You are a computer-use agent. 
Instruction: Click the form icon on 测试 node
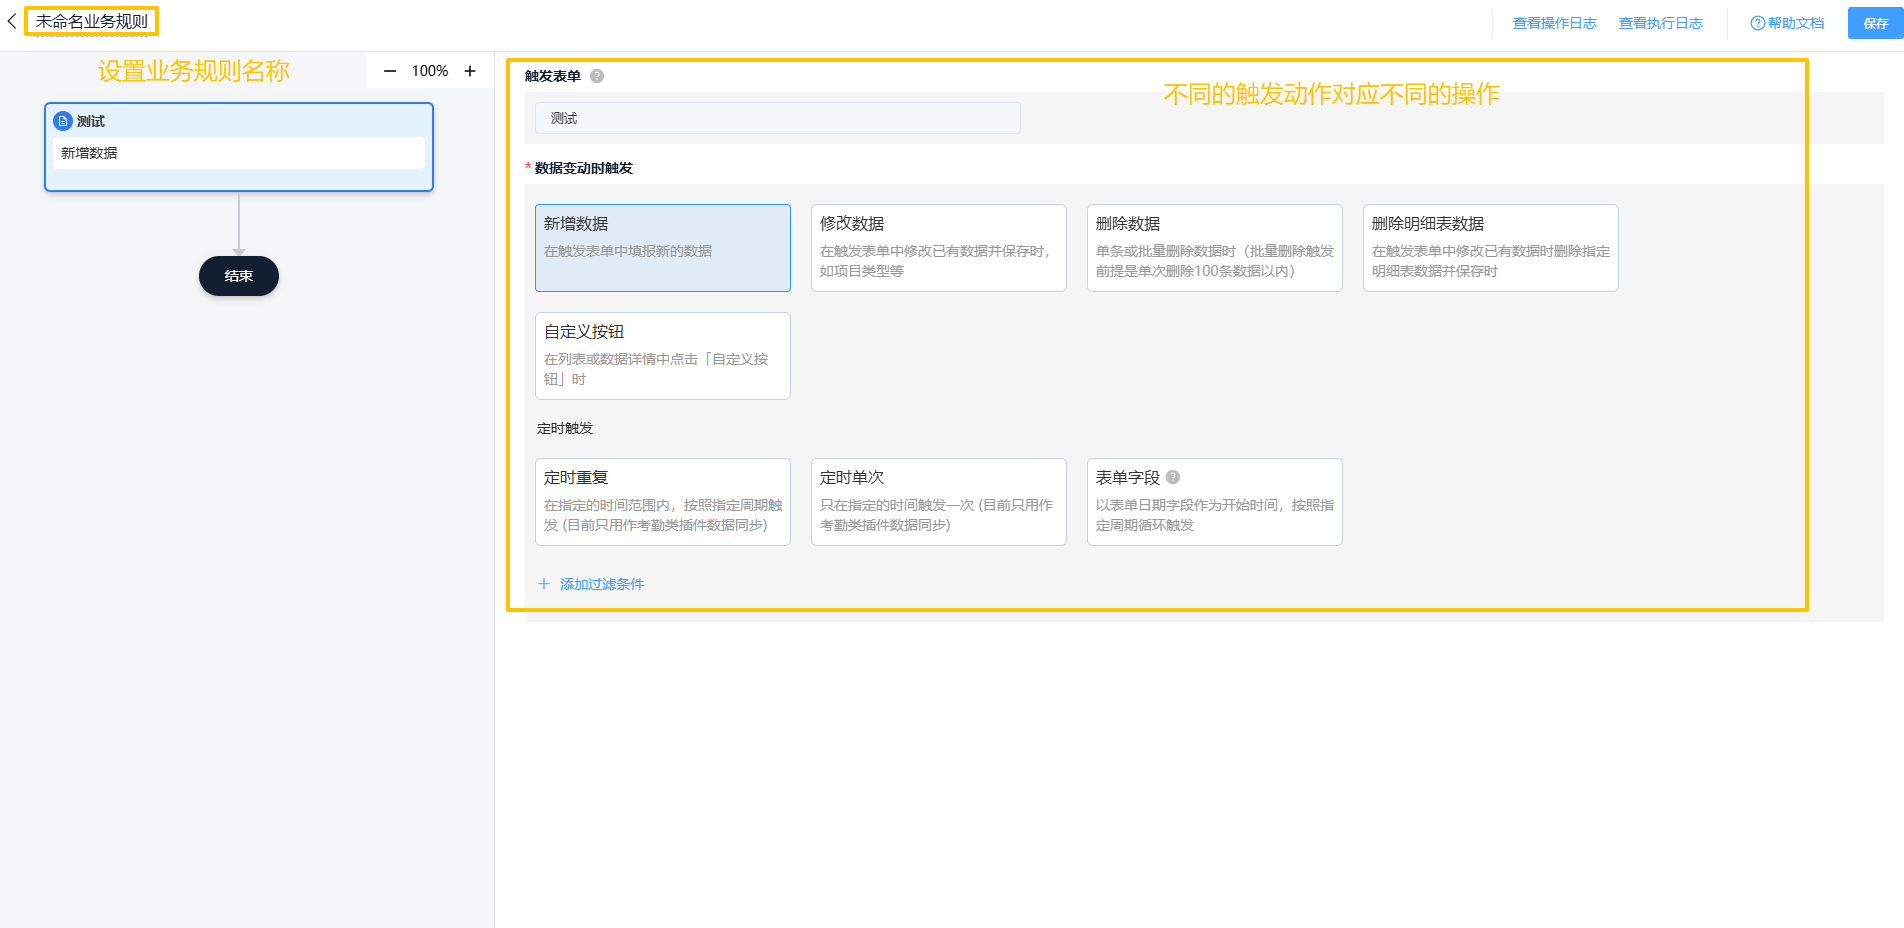tap(63, 121)
